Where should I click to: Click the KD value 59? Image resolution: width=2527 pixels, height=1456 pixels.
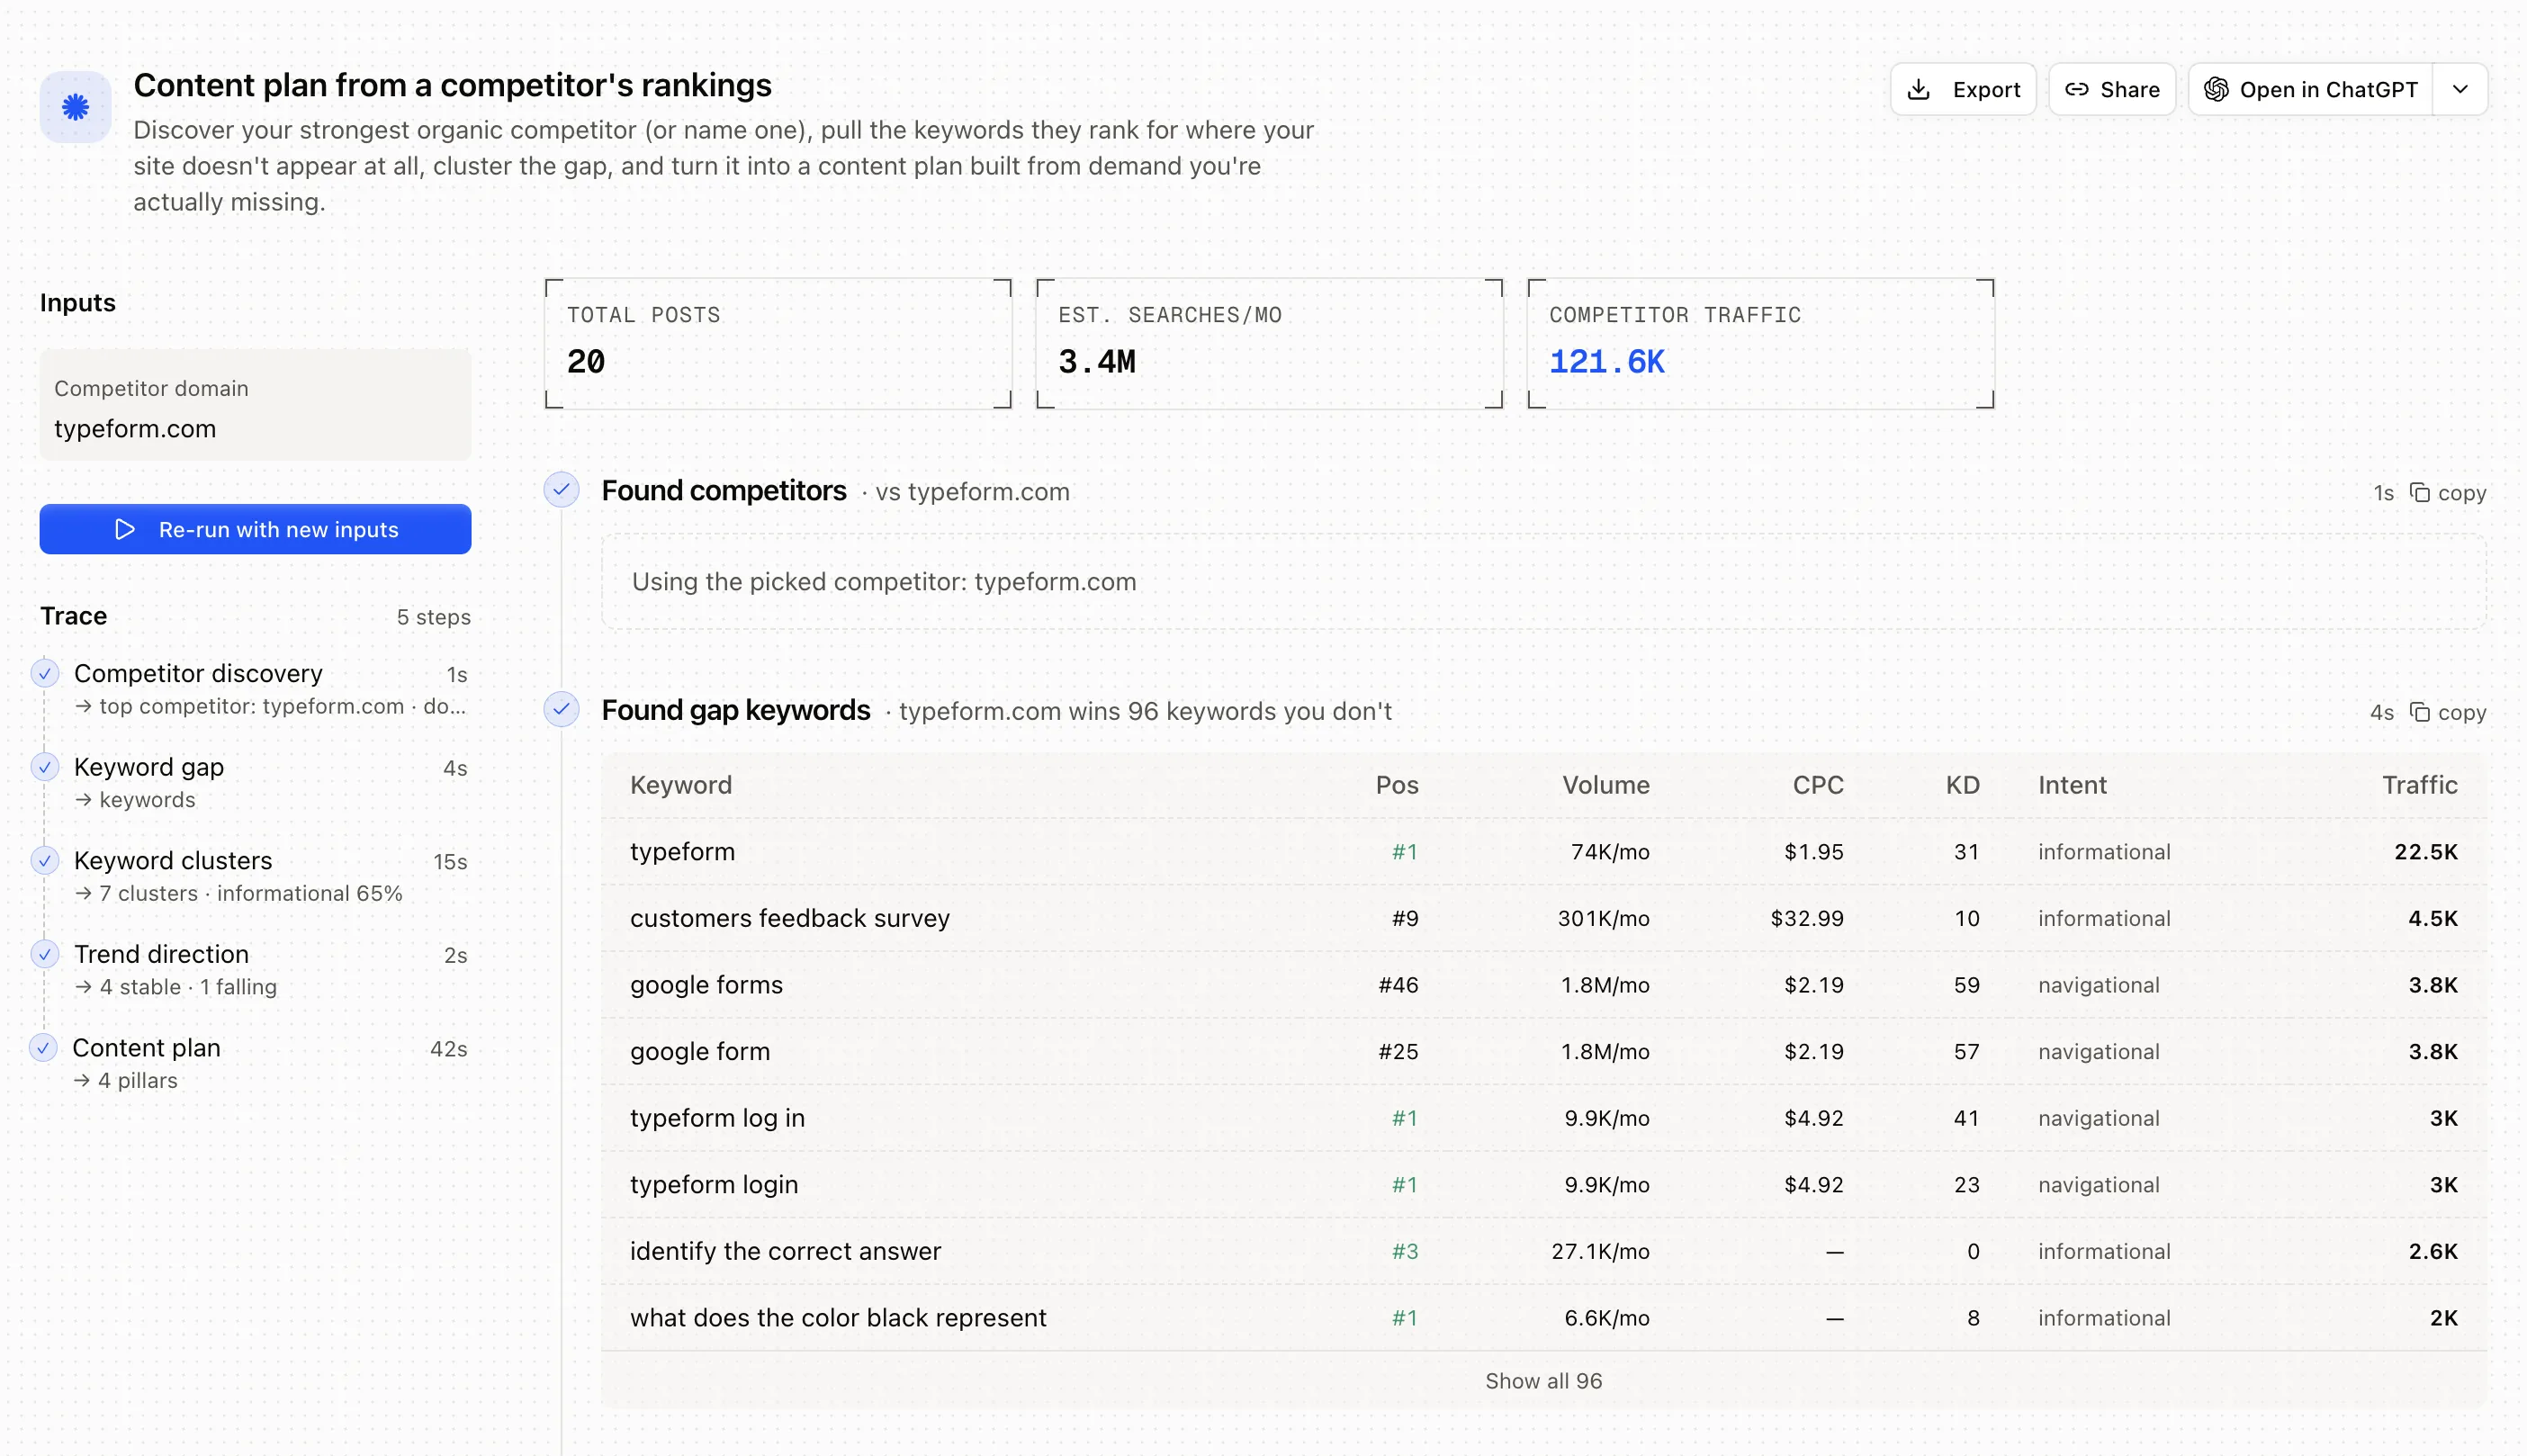point(1966,985)
